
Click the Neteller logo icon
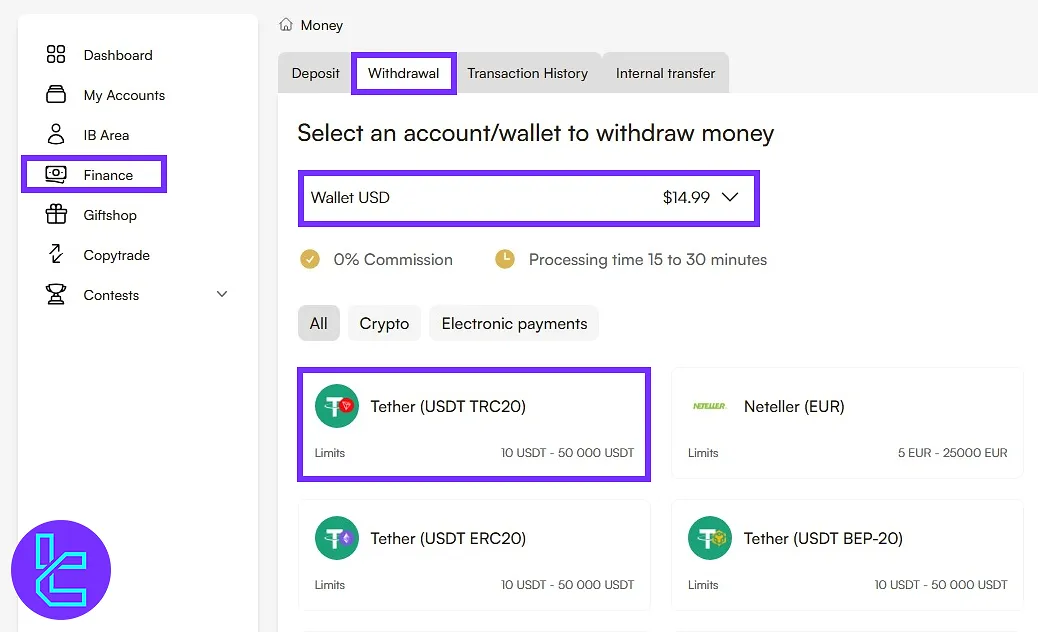tap(709, 406)
